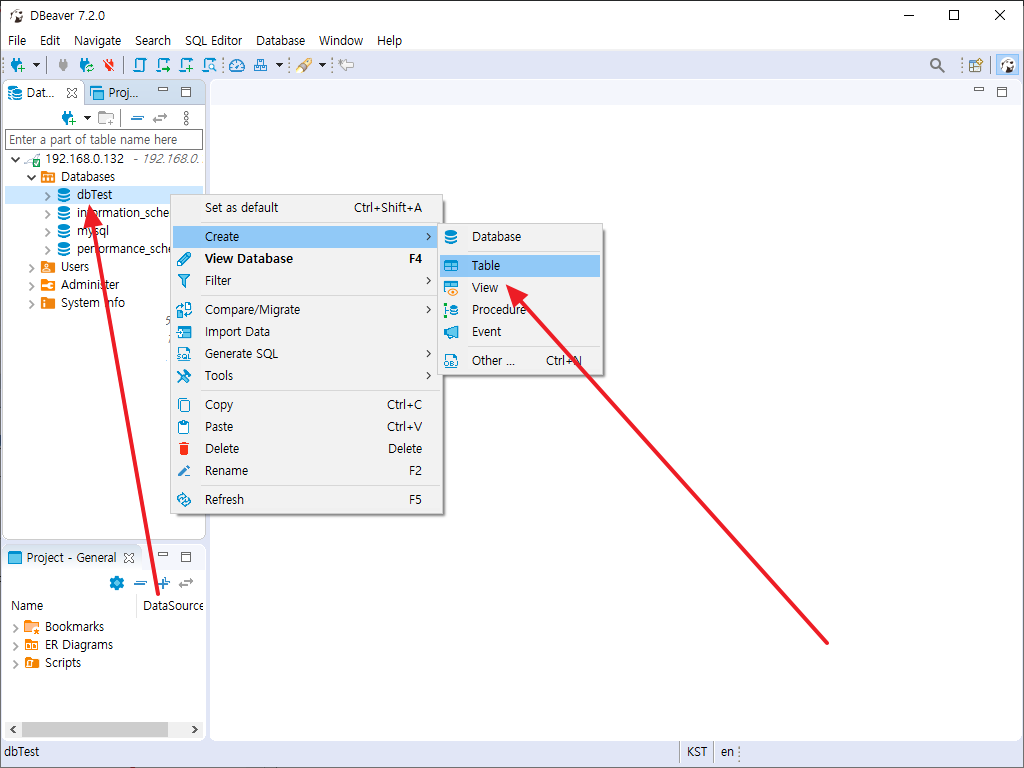1024x768 pixels.
Task: Switch to the Proj... tab
Action: [115, 93]
